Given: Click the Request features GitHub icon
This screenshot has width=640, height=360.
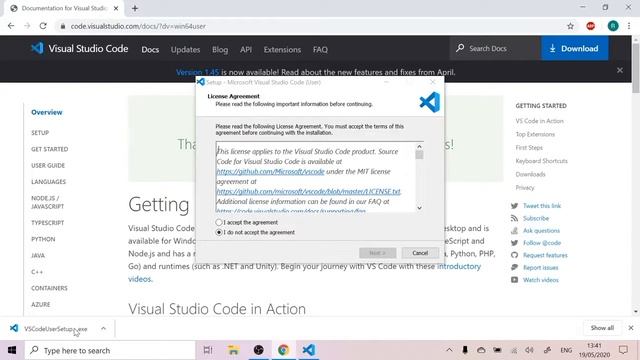Looking at the screenshot, I should 514,255.
